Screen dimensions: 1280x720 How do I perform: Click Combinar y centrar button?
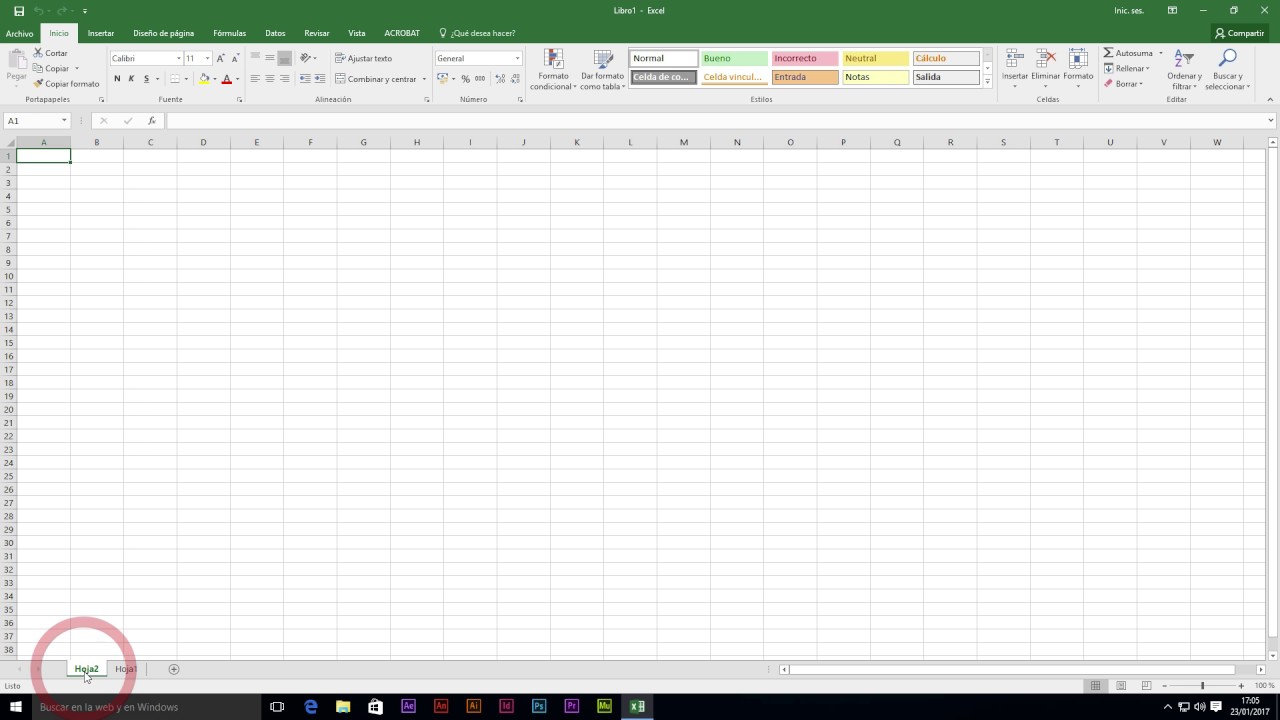376,79
